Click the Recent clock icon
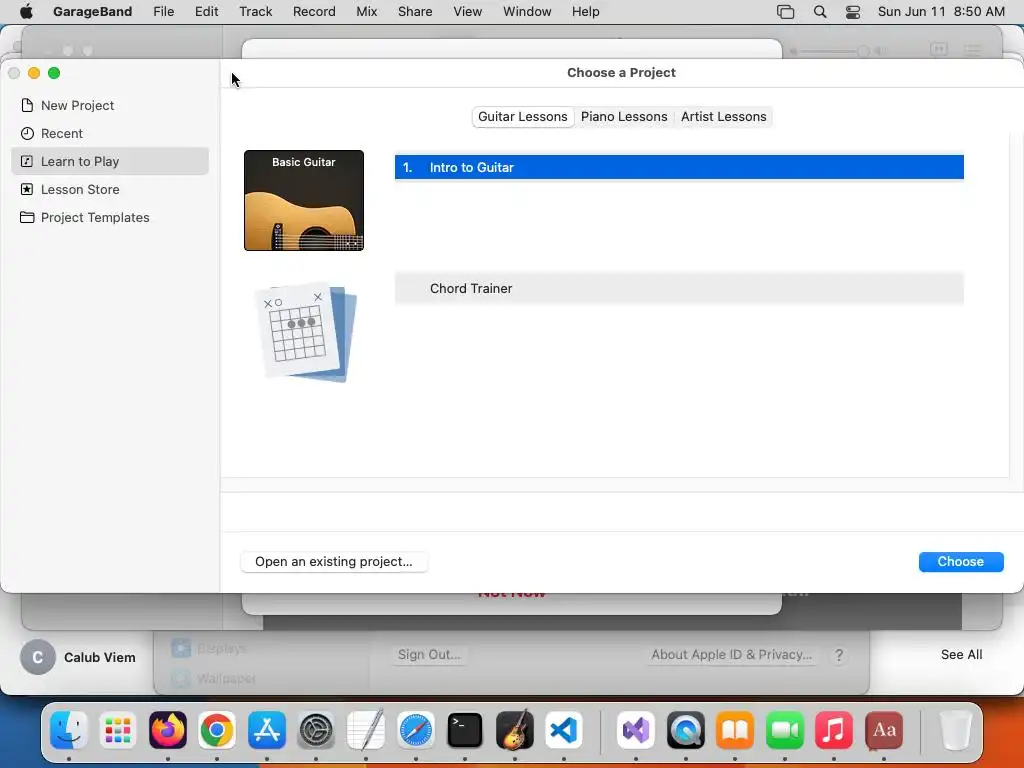The width and height of the screenshot is (1024, 768). pyautogui.click(x=27, y=133)
